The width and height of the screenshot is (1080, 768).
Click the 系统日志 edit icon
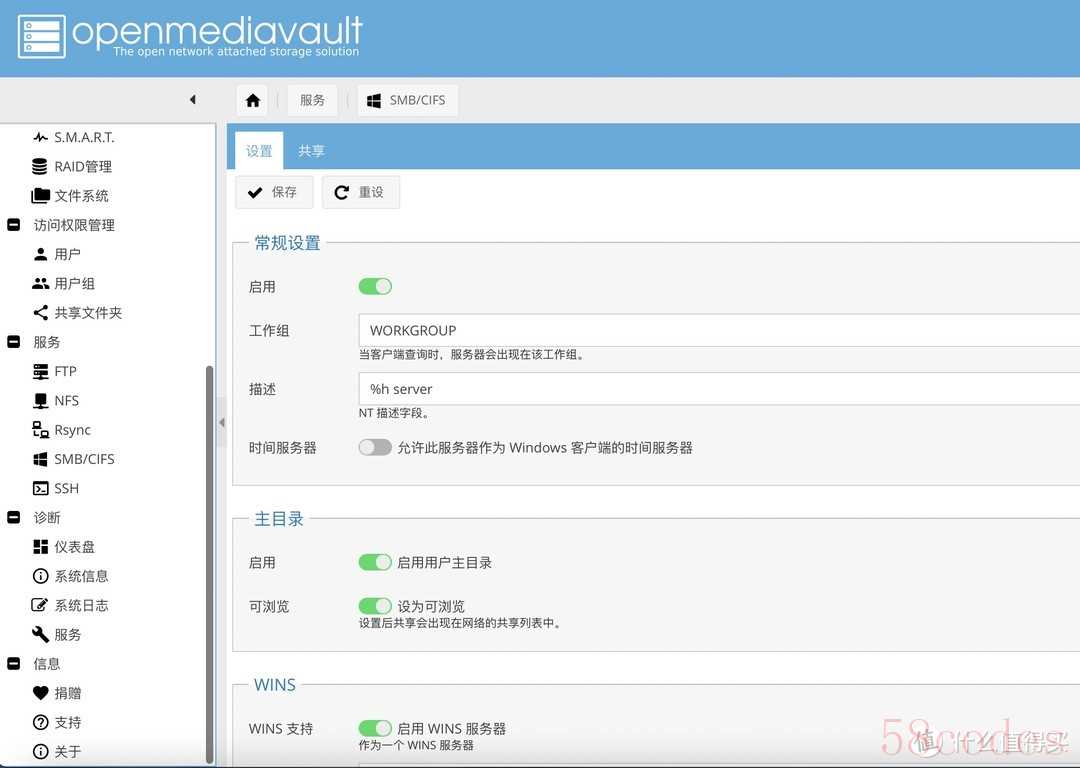(x=40, y=605)
